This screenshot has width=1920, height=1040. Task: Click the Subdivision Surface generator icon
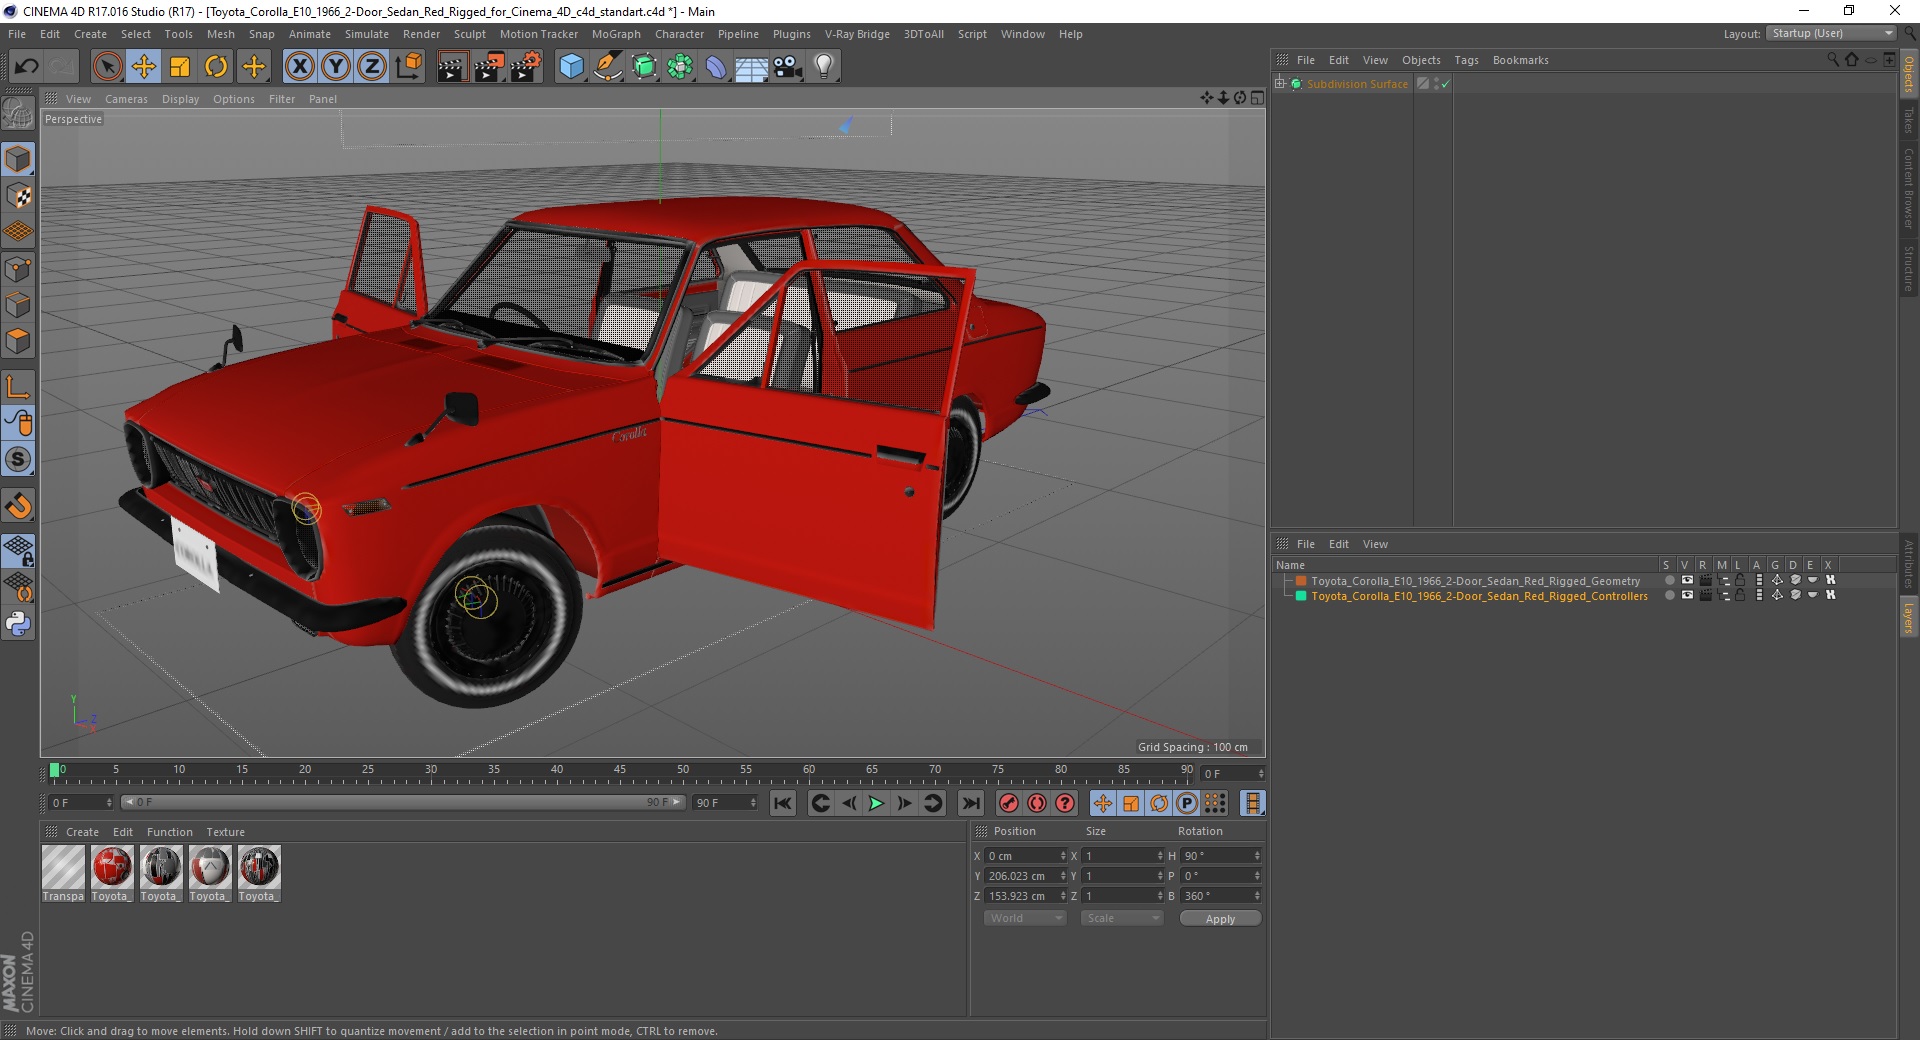[x=644, y=67]
